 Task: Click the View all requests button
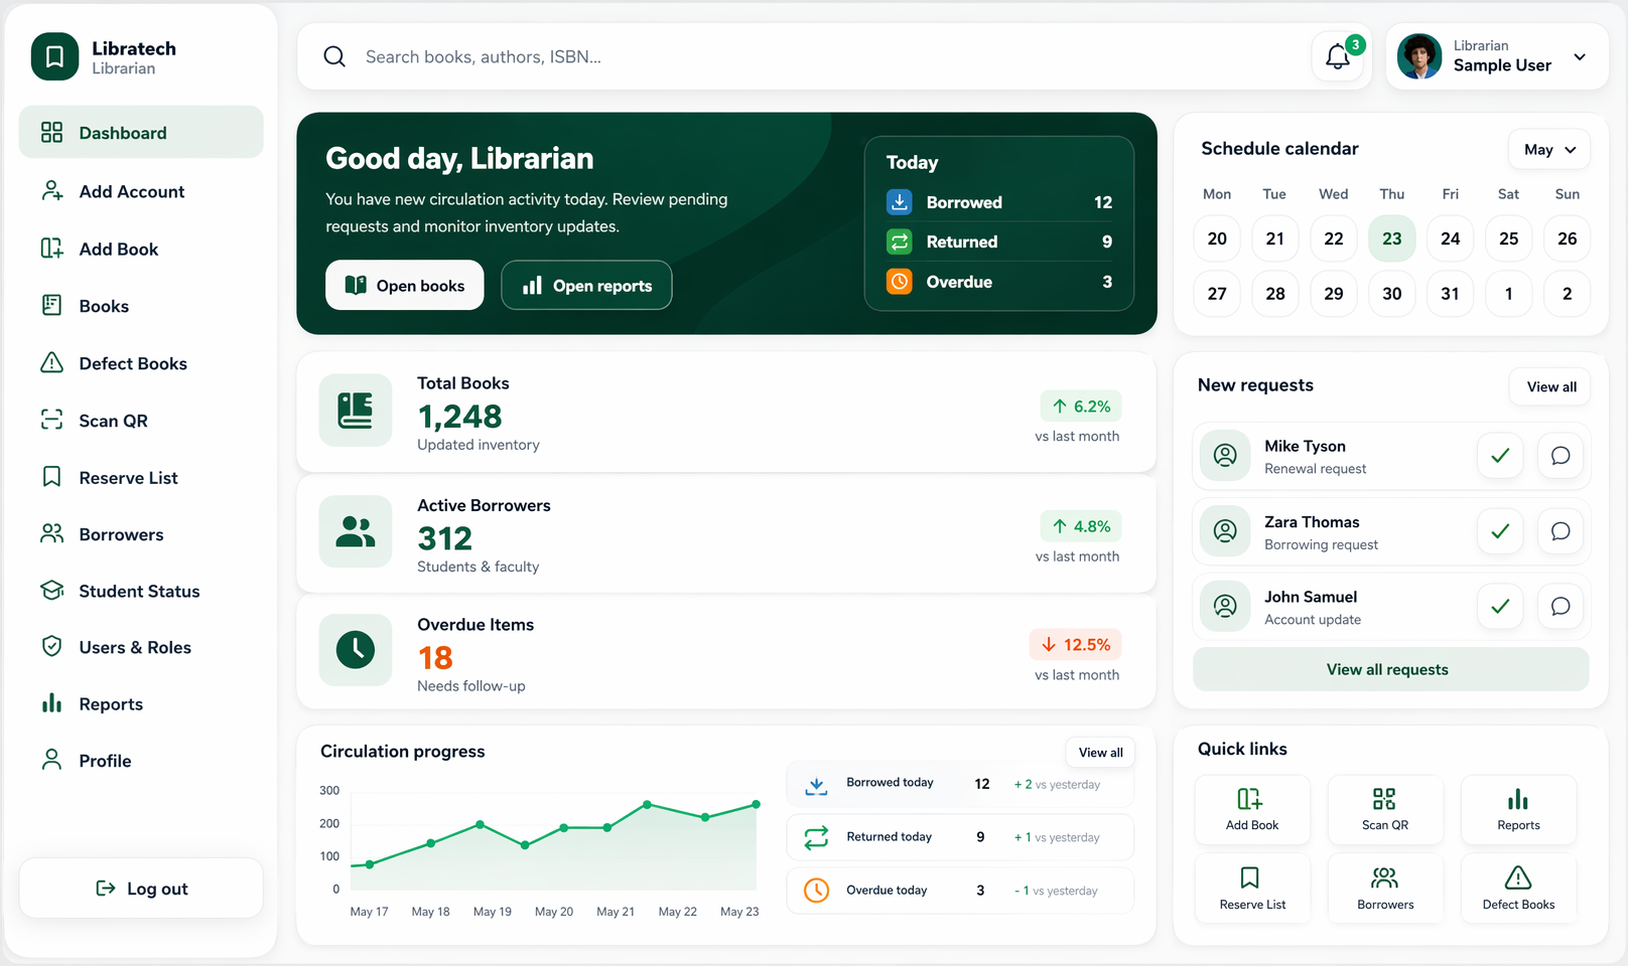pos(1390,669)
